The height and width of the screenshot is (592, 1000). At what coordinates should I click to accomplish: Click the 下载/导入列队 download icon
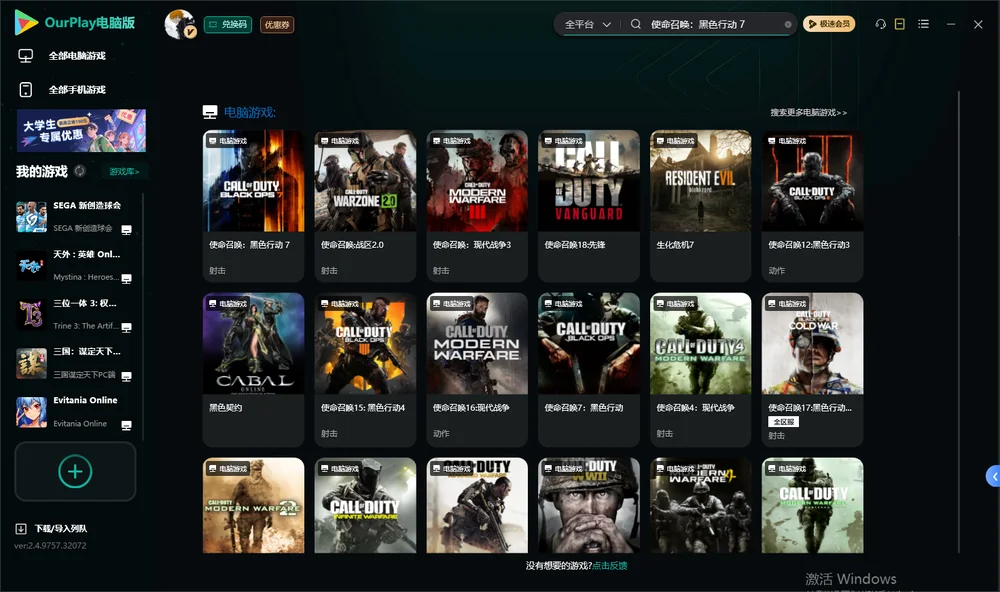click(21, 528)
